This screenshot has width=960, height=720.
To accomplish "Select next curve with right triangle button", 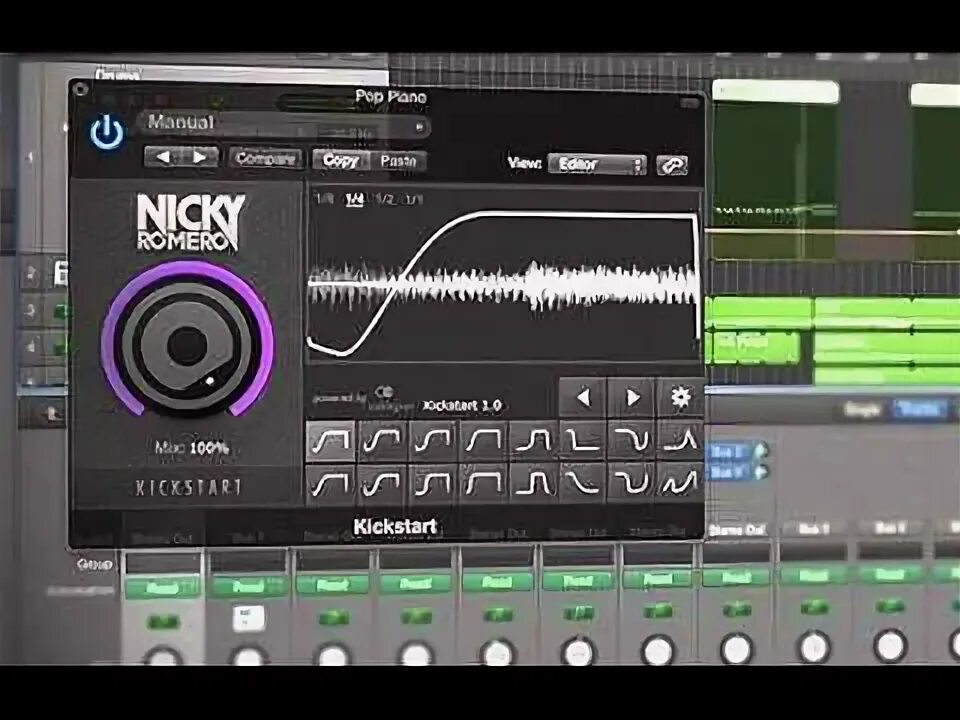I will [632, 398].
